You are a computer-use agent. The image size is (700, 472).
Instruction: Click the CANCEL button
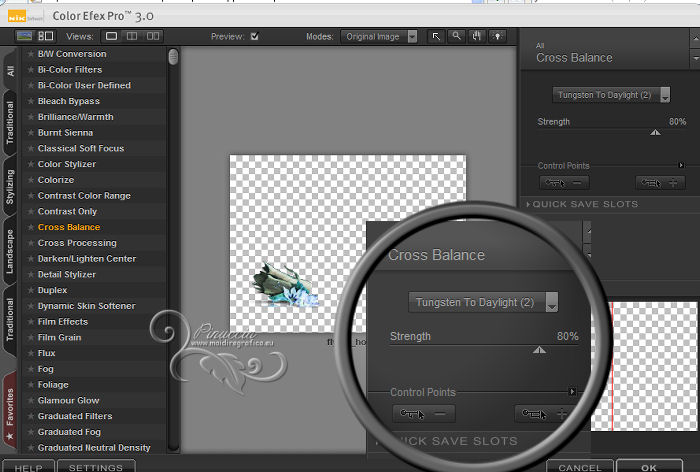579,467
